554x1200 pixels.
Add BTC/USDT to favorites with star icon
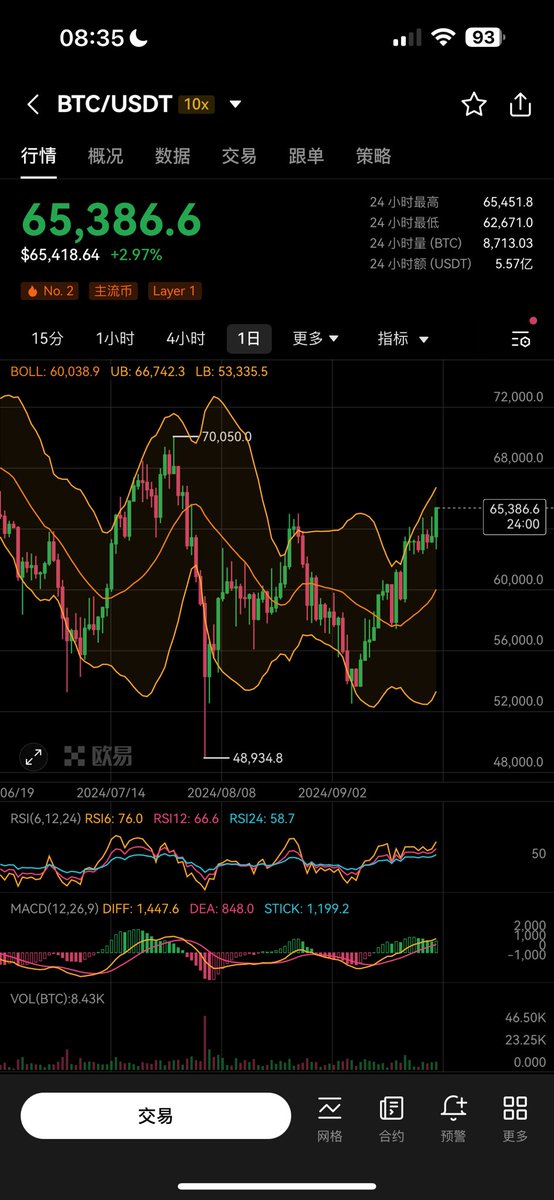pyautogui.click(x=473, y=104)
